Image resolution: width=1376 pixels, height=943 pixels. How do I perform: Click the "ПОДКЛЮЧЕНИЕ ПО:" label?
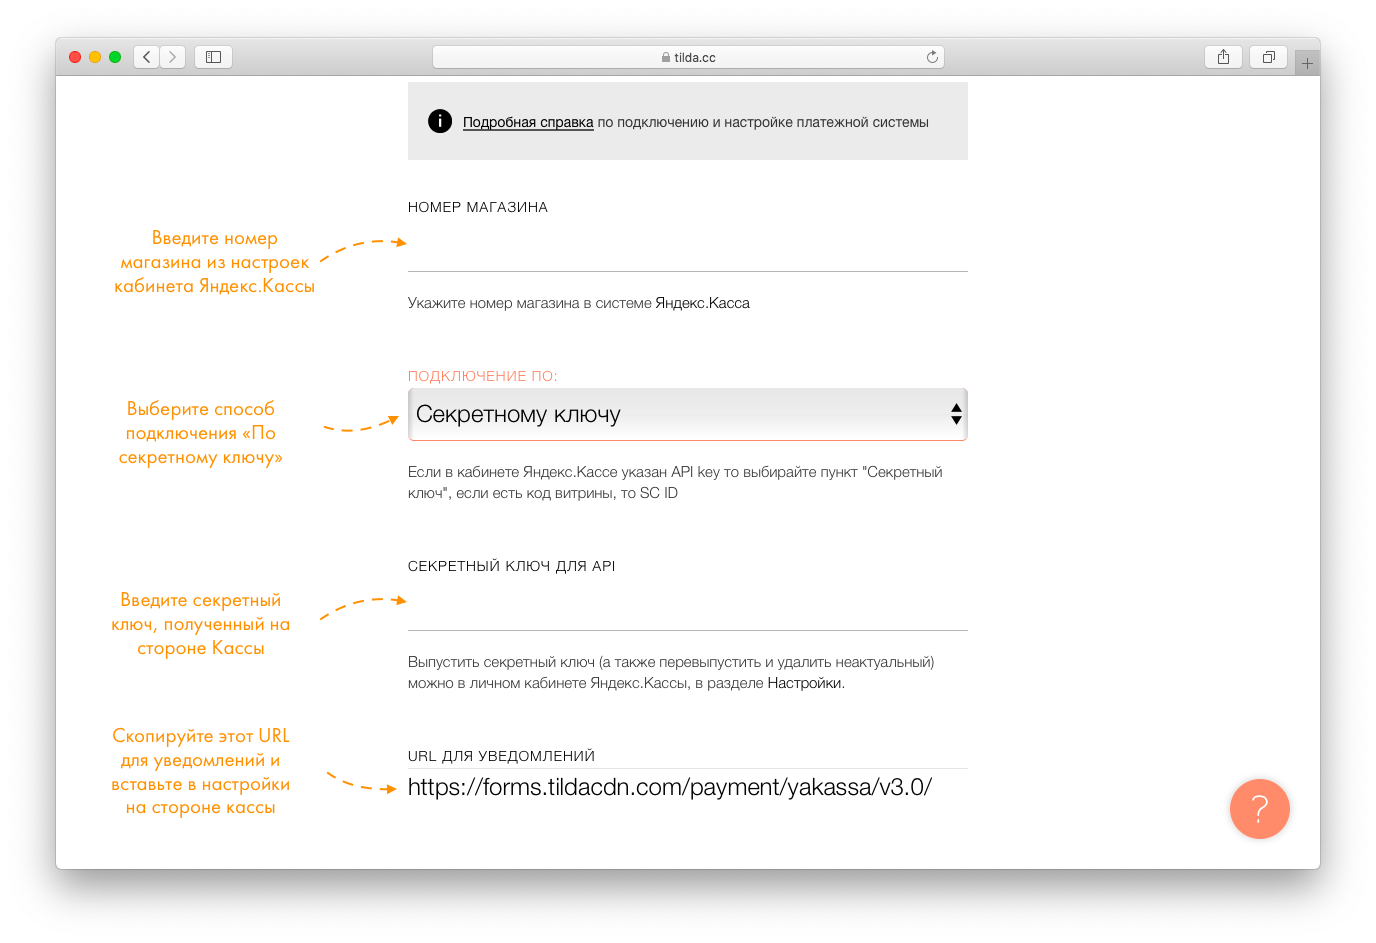[x=482, y=376]
